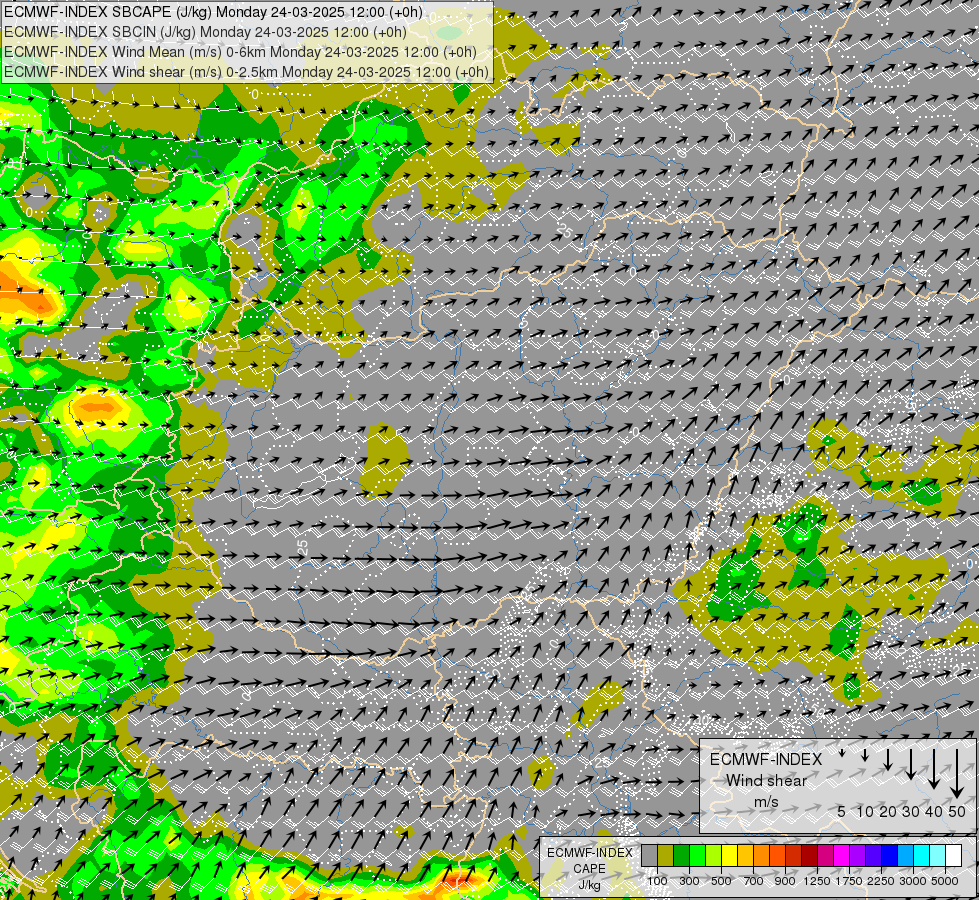
Task: Click the 'm/s' unit label in wind legend
Action: point(766,802)
